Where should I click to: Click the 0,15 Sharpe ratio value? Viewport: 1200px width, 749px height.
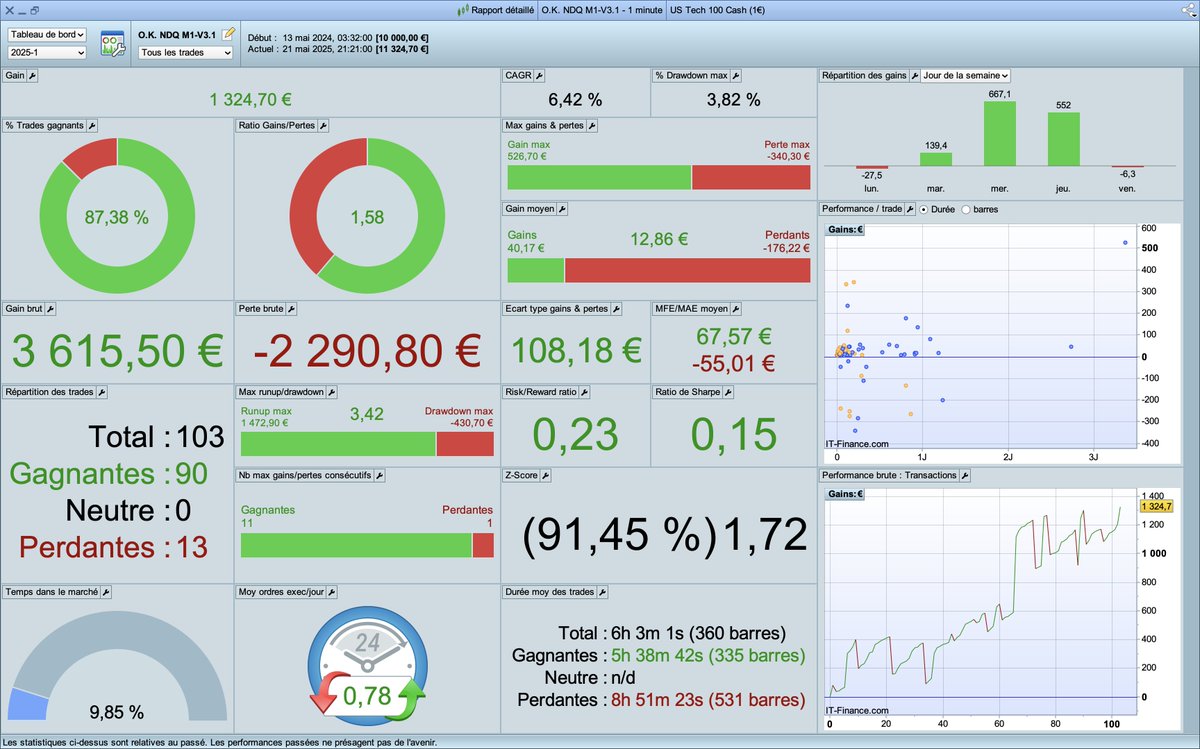(x=734, y=434)
